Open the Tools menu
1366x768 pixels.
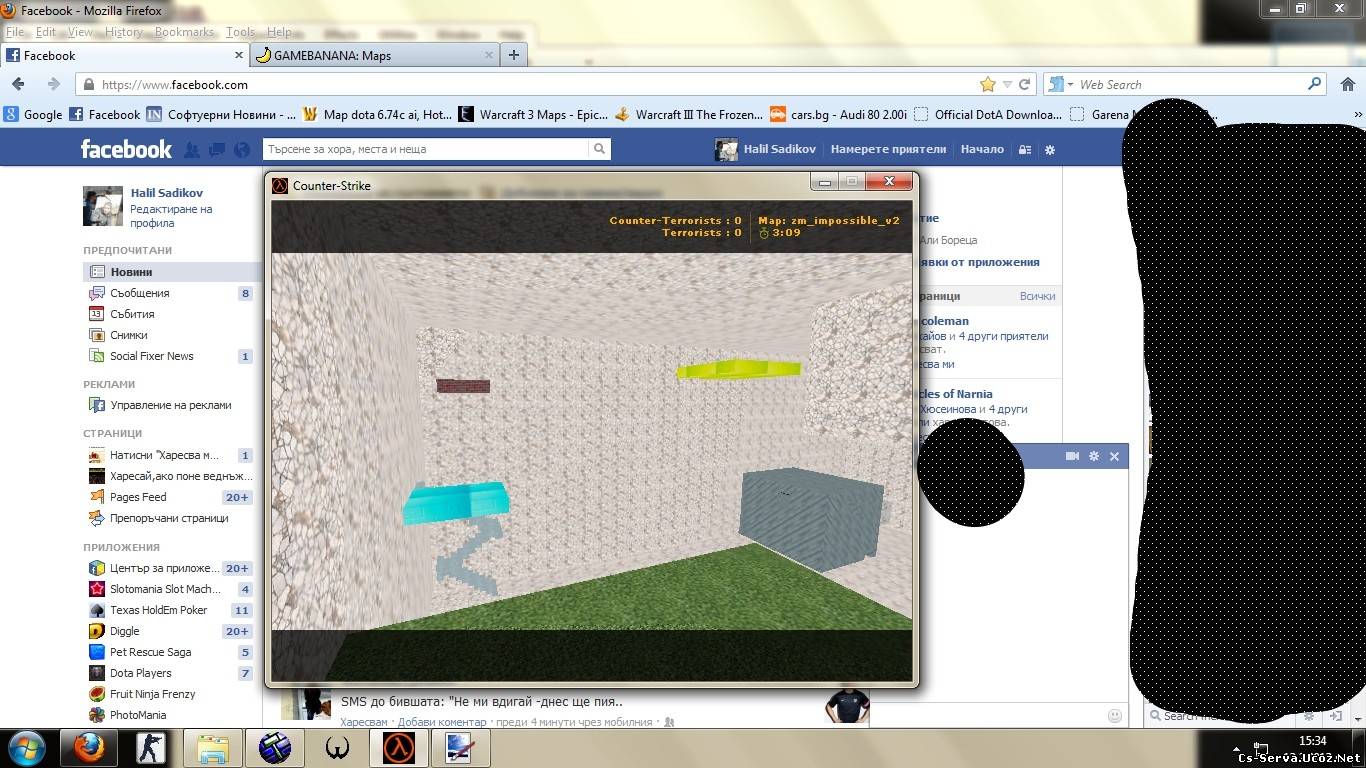(240, 32)
